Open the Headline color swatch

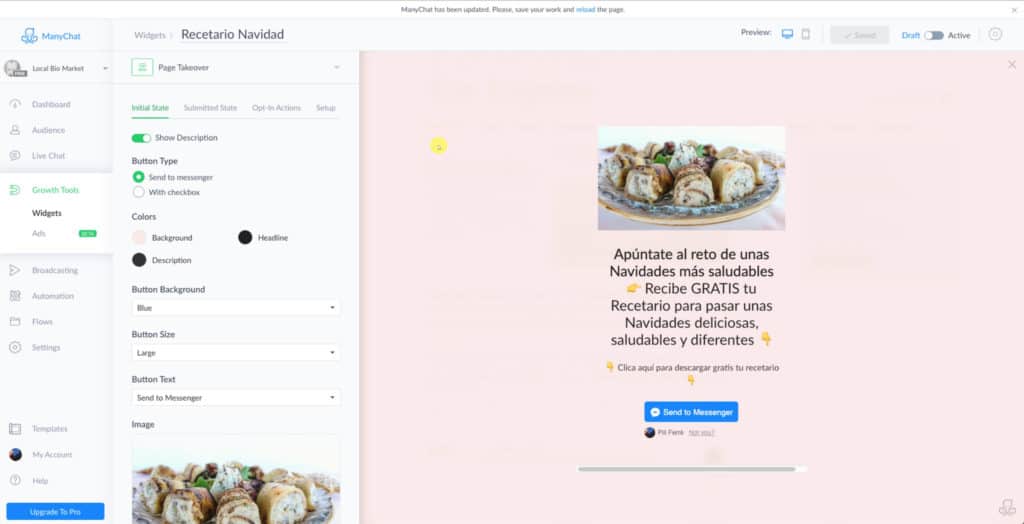click(245, 238)
